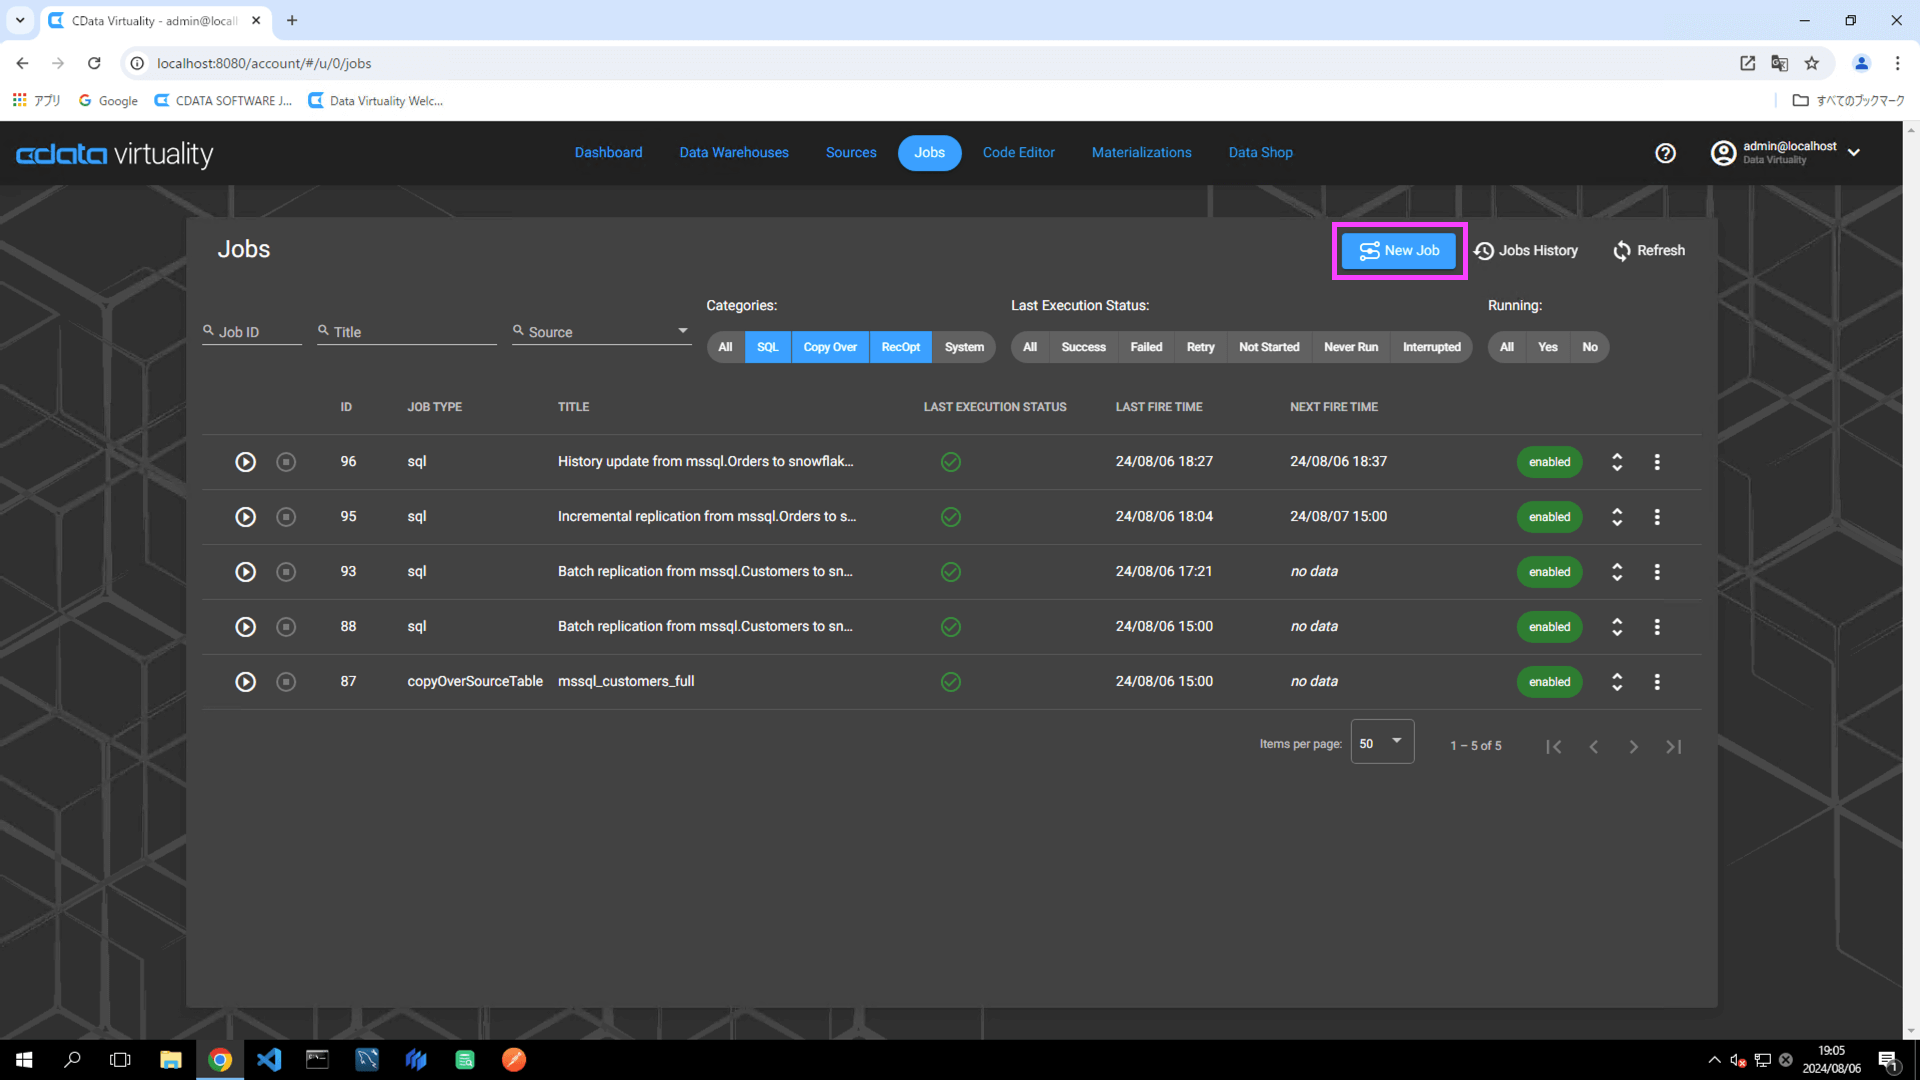Open items per page dropdown
The height and width of the screenshot is (1080, 1920).
click(x=1382, y=743)
